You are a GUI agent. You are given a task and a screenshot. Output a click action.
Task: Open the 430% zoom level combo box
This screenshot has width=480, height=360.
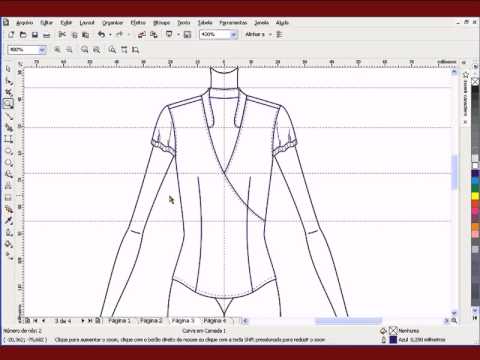point(218,34)
